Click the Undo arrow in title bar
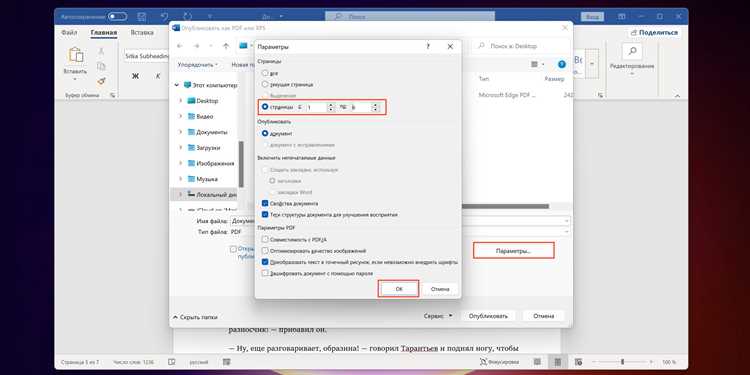Image resolution: width=750 pixels, height=375 pixels. pyautogui.click(x=165, y=16)
